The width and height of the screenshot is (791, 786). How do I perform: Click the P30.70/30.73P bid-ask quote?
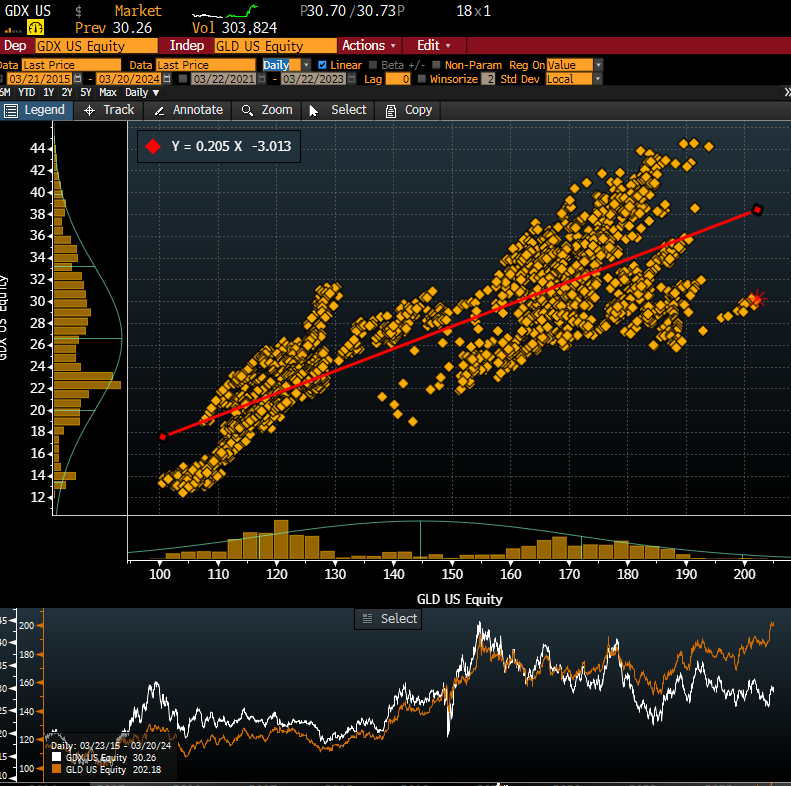[x=352, y=11]
